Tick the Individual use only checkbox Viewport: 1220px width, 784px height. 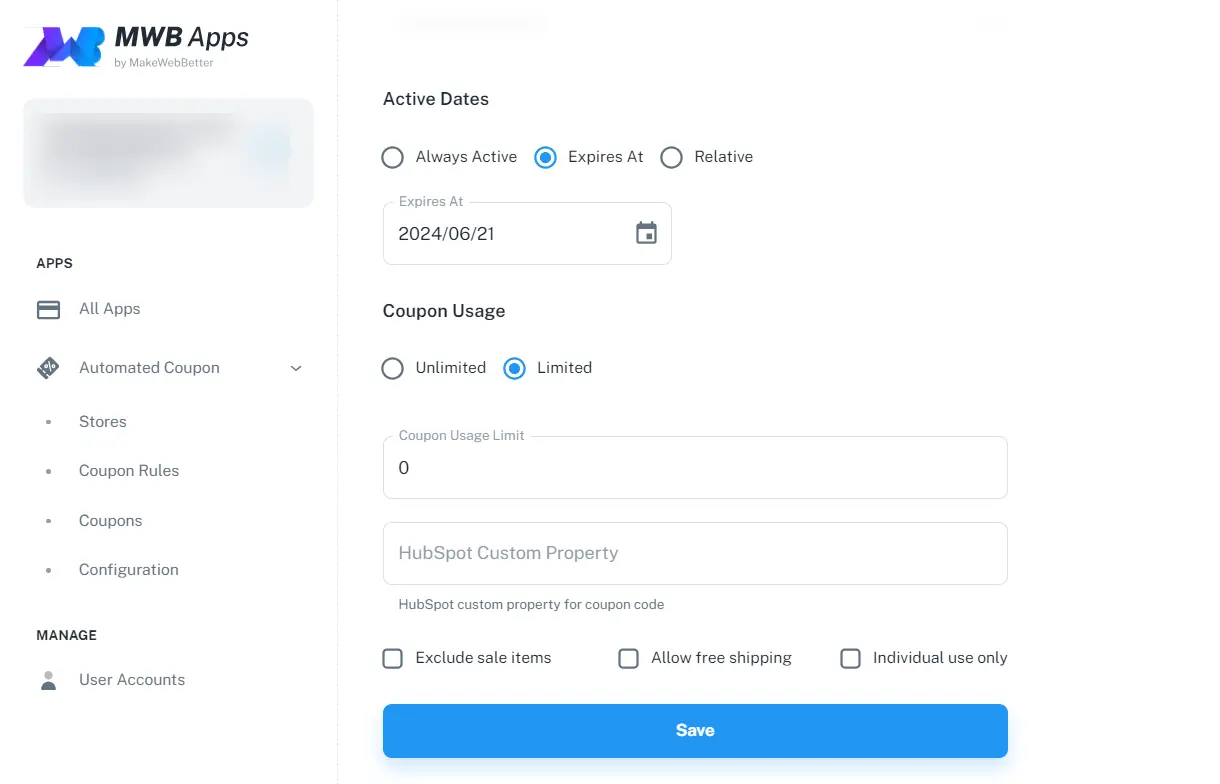(x=850, y=658)
